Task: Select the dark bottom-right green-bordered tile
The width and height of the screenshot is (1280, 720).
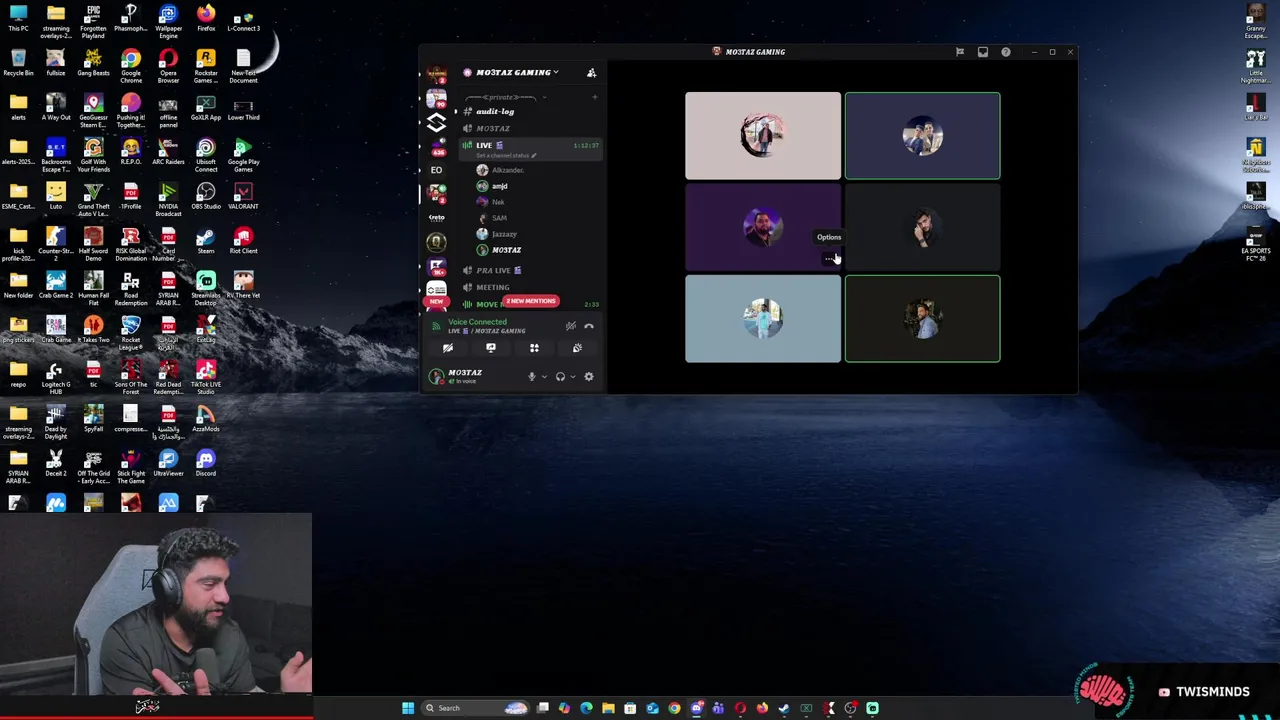Action: [922, 319]
